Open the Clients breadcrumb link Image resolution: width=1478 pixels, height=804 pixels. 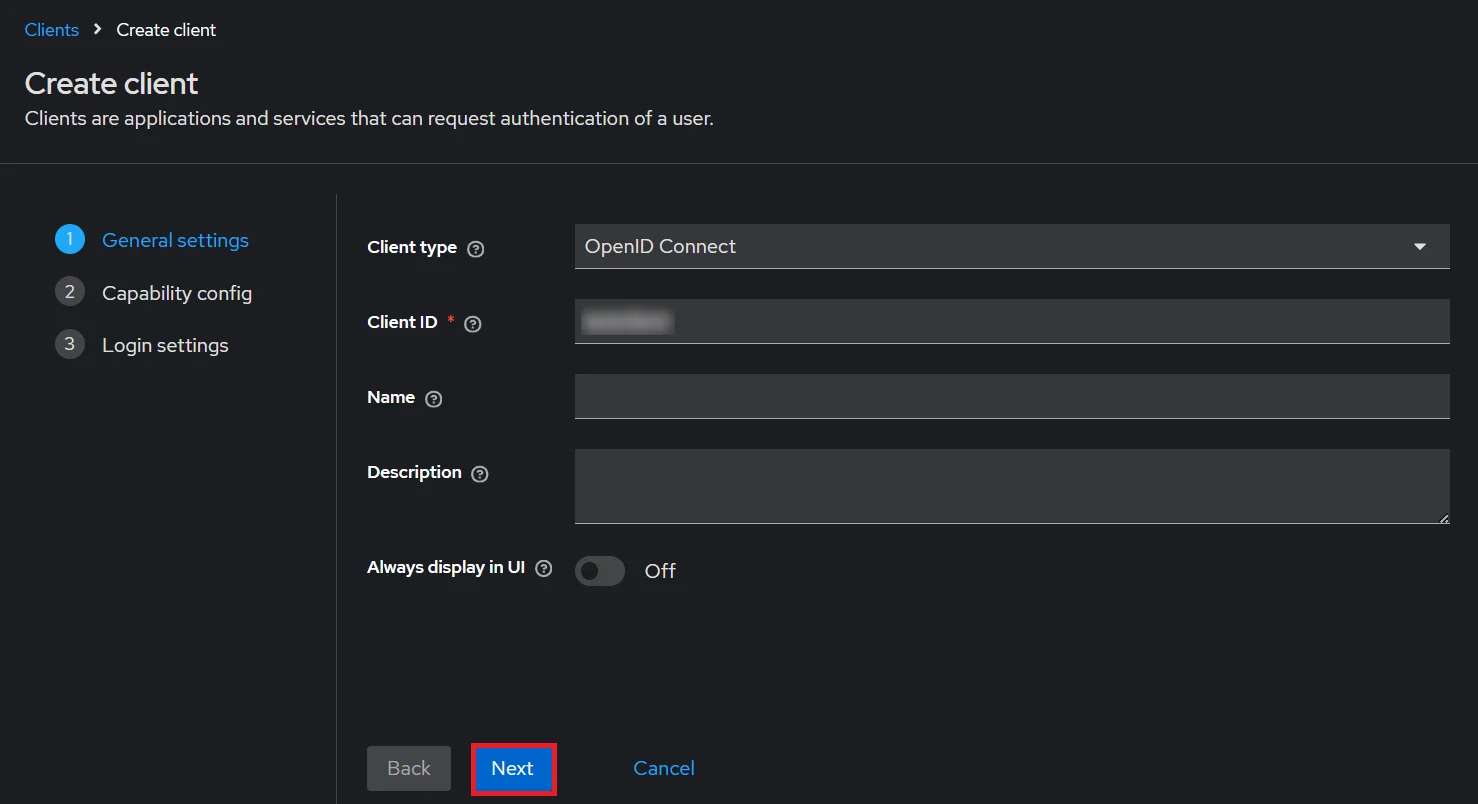[52, 30]
